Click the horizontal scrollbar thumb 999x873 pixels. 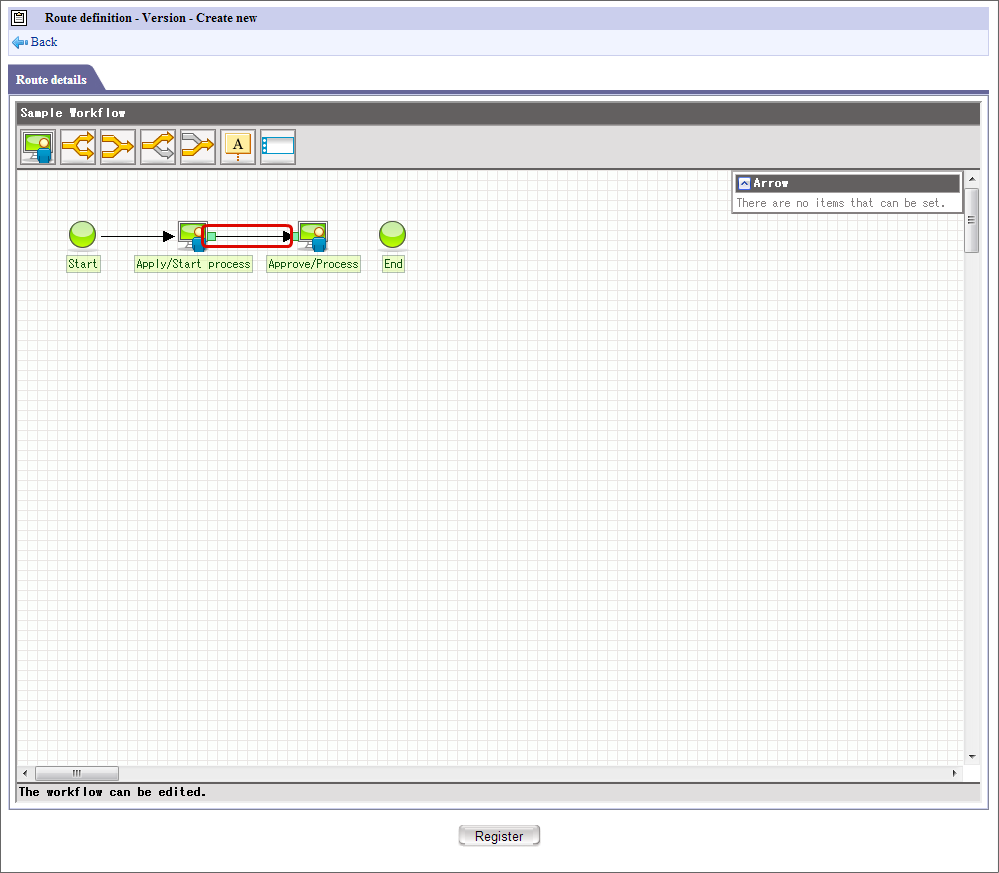[76, 773]
